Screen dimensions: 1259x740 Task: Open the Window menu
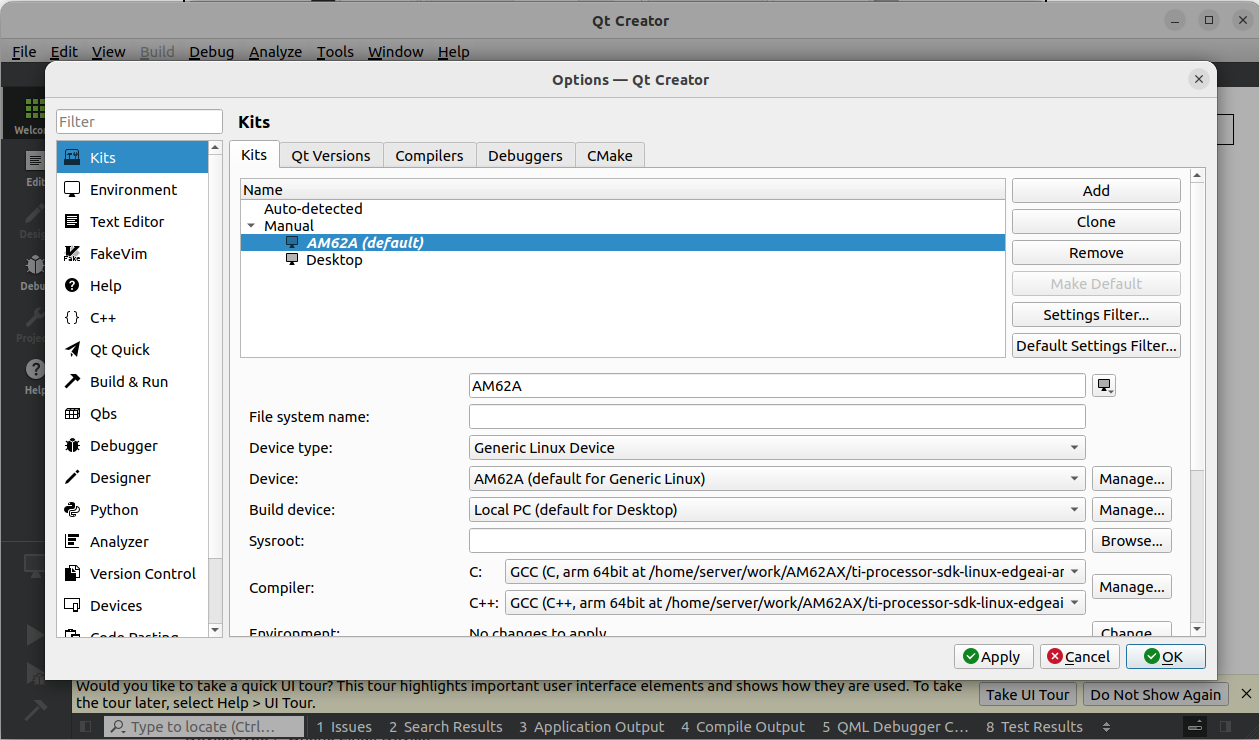point(396,52)
